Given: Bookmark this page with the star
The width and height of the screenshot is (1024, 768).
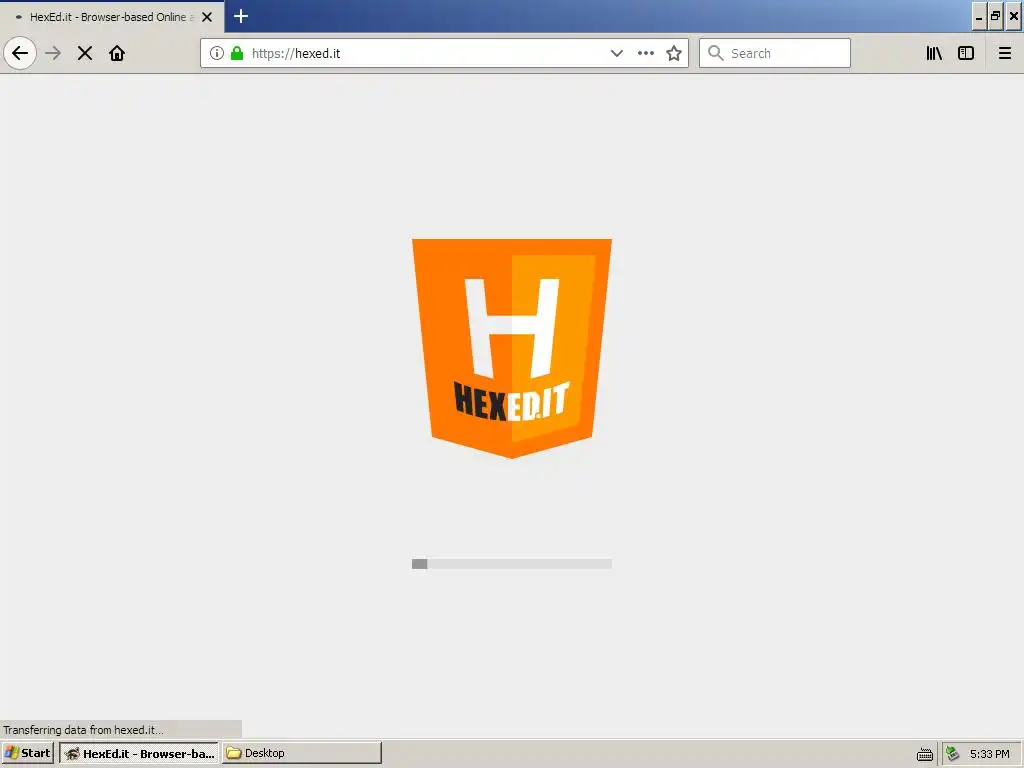Looking at the screenshot, I should coord(674,53).
